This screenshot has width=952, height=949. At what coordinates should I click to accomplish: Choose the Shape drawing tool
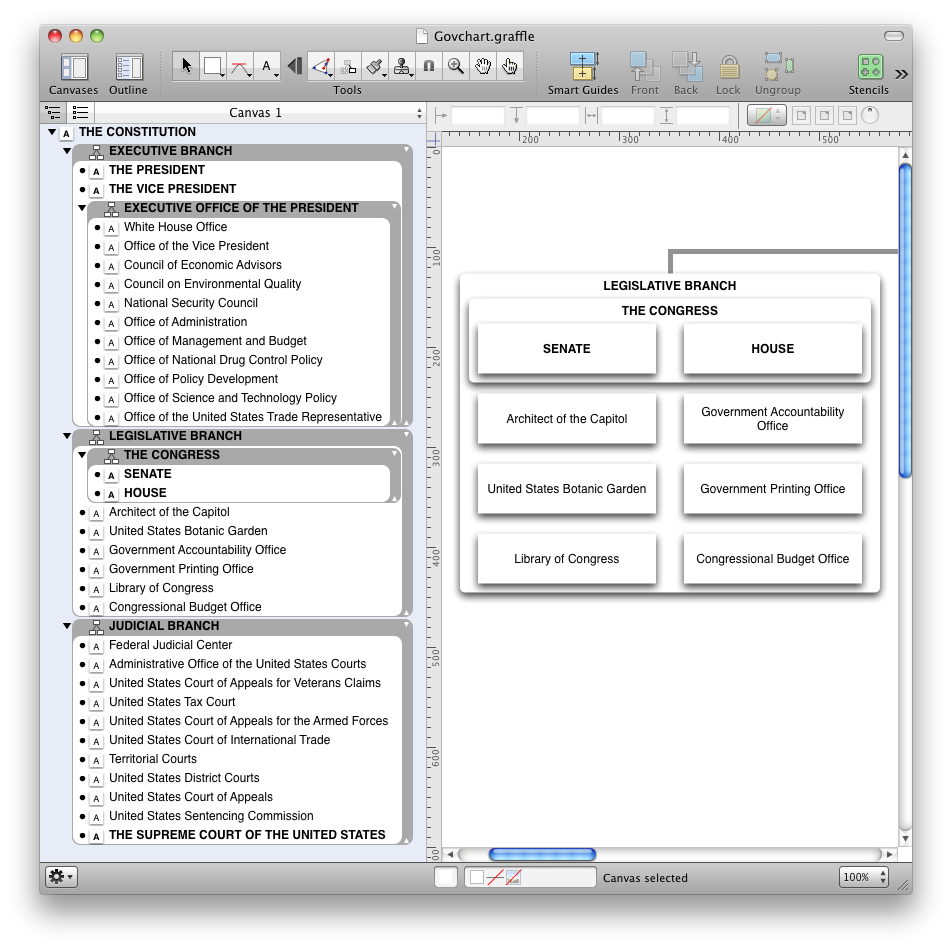pos(212,66)
